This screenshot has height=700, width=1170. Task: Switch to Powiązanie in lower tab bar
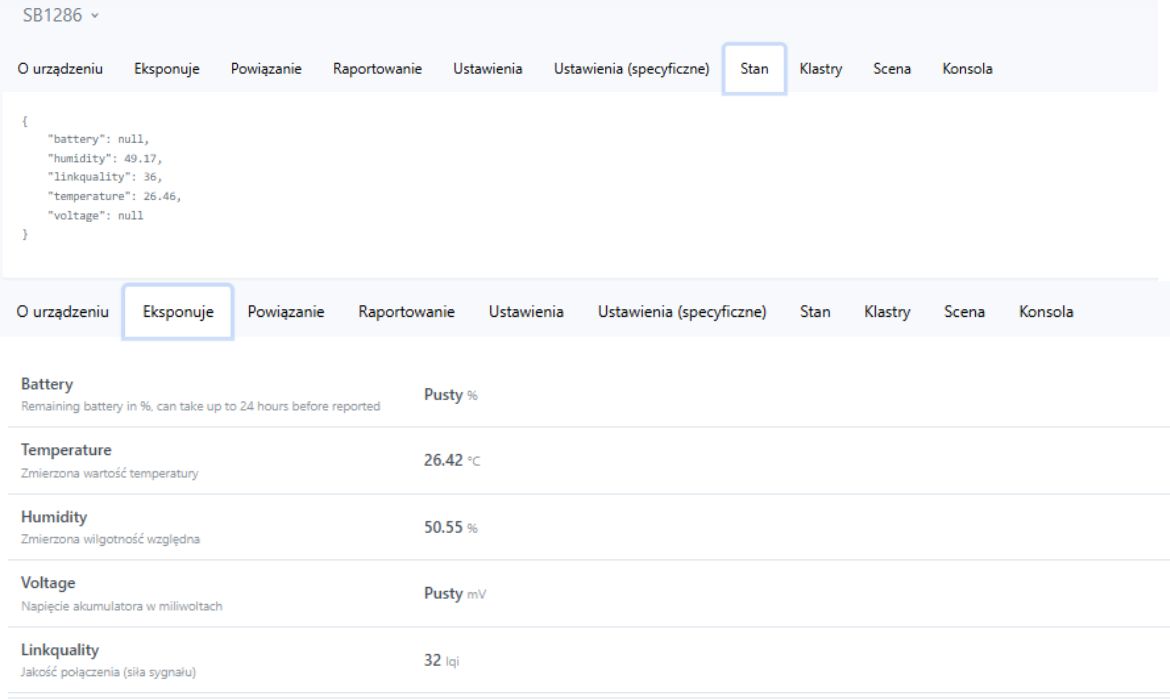coord(285,312)
